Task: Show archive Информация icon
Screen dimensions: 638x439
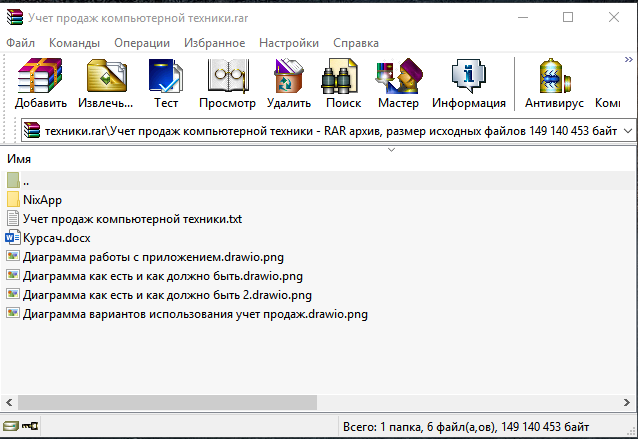Action: click(469, 82)
